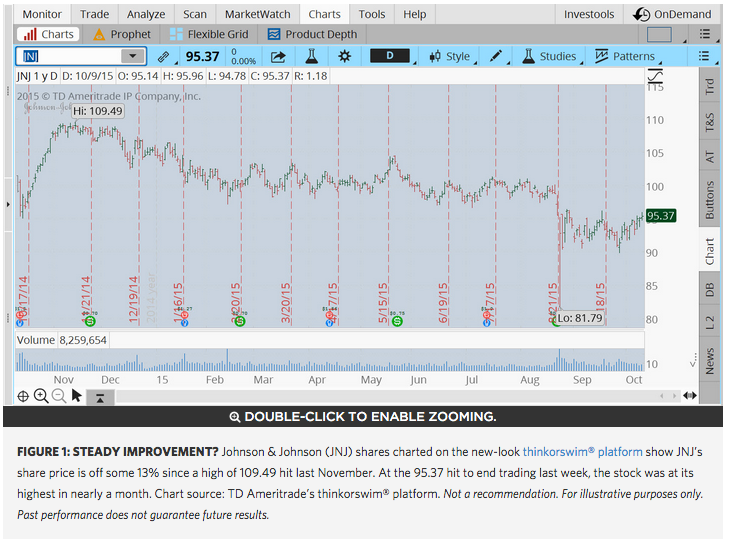Open the DB side tab
This screenshot has width=729, height=544.
pos(709,289)
